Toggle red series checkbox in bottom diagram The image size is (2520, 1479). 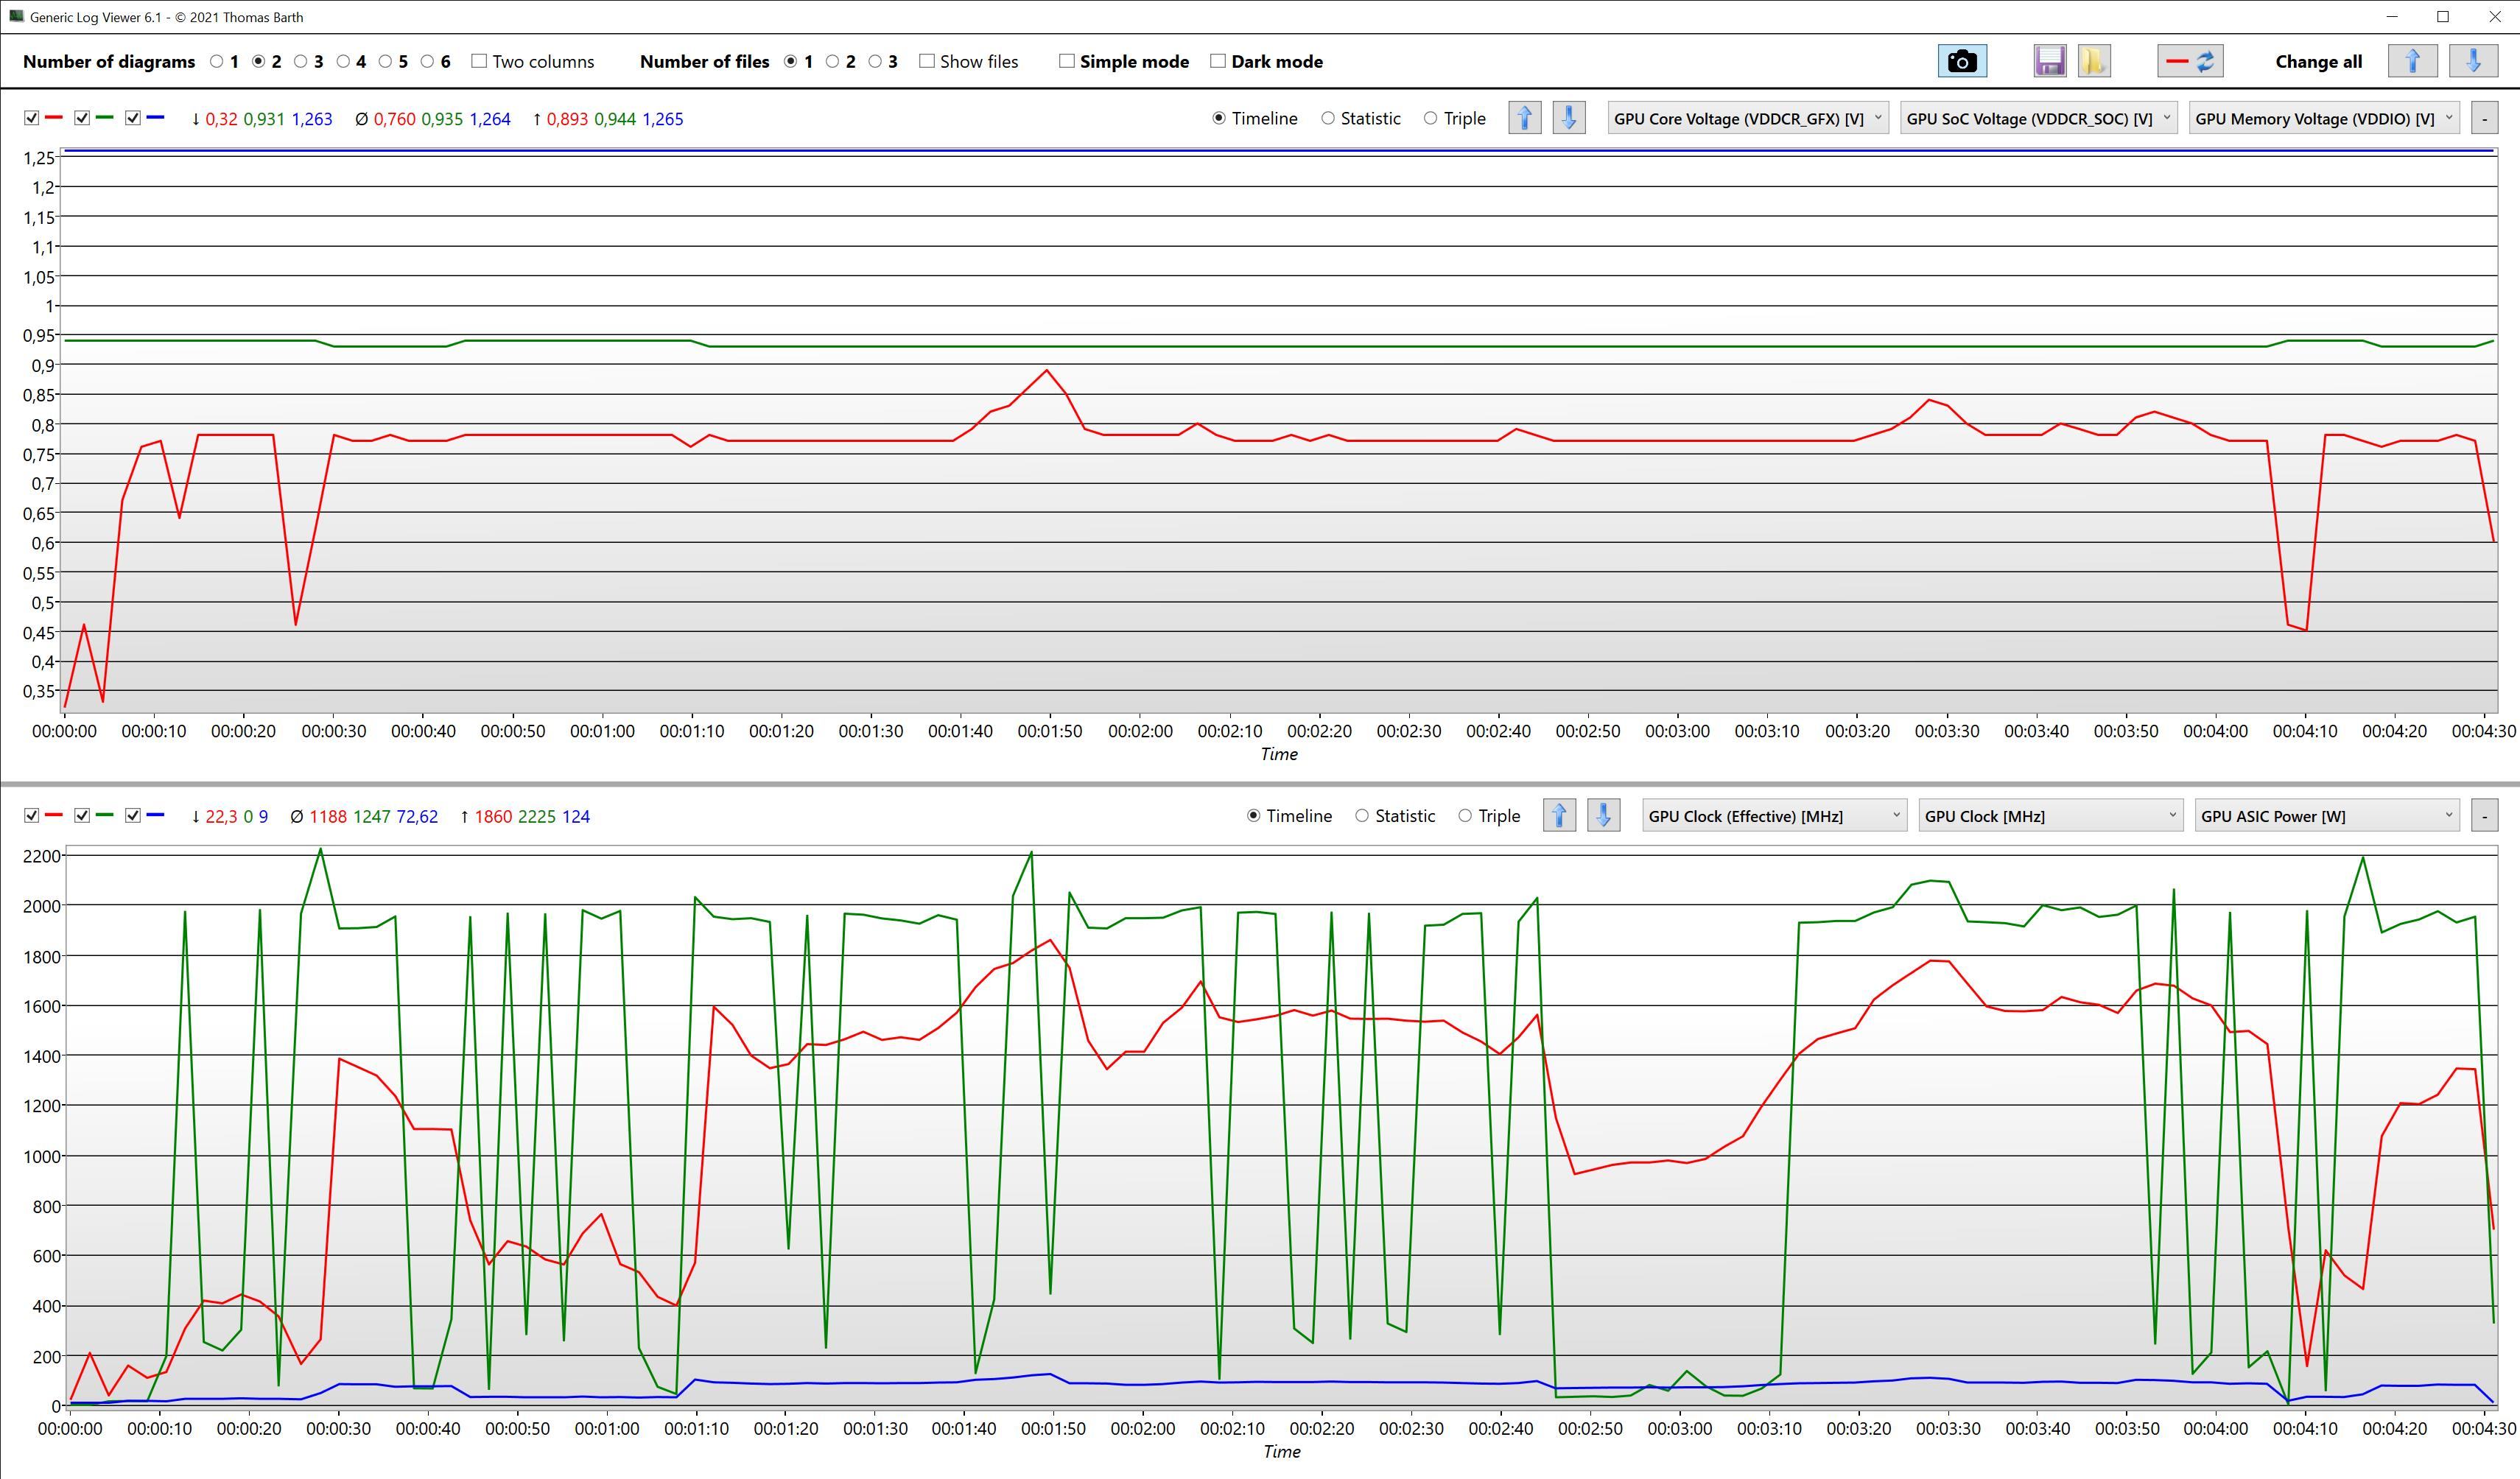coord(32,816)
